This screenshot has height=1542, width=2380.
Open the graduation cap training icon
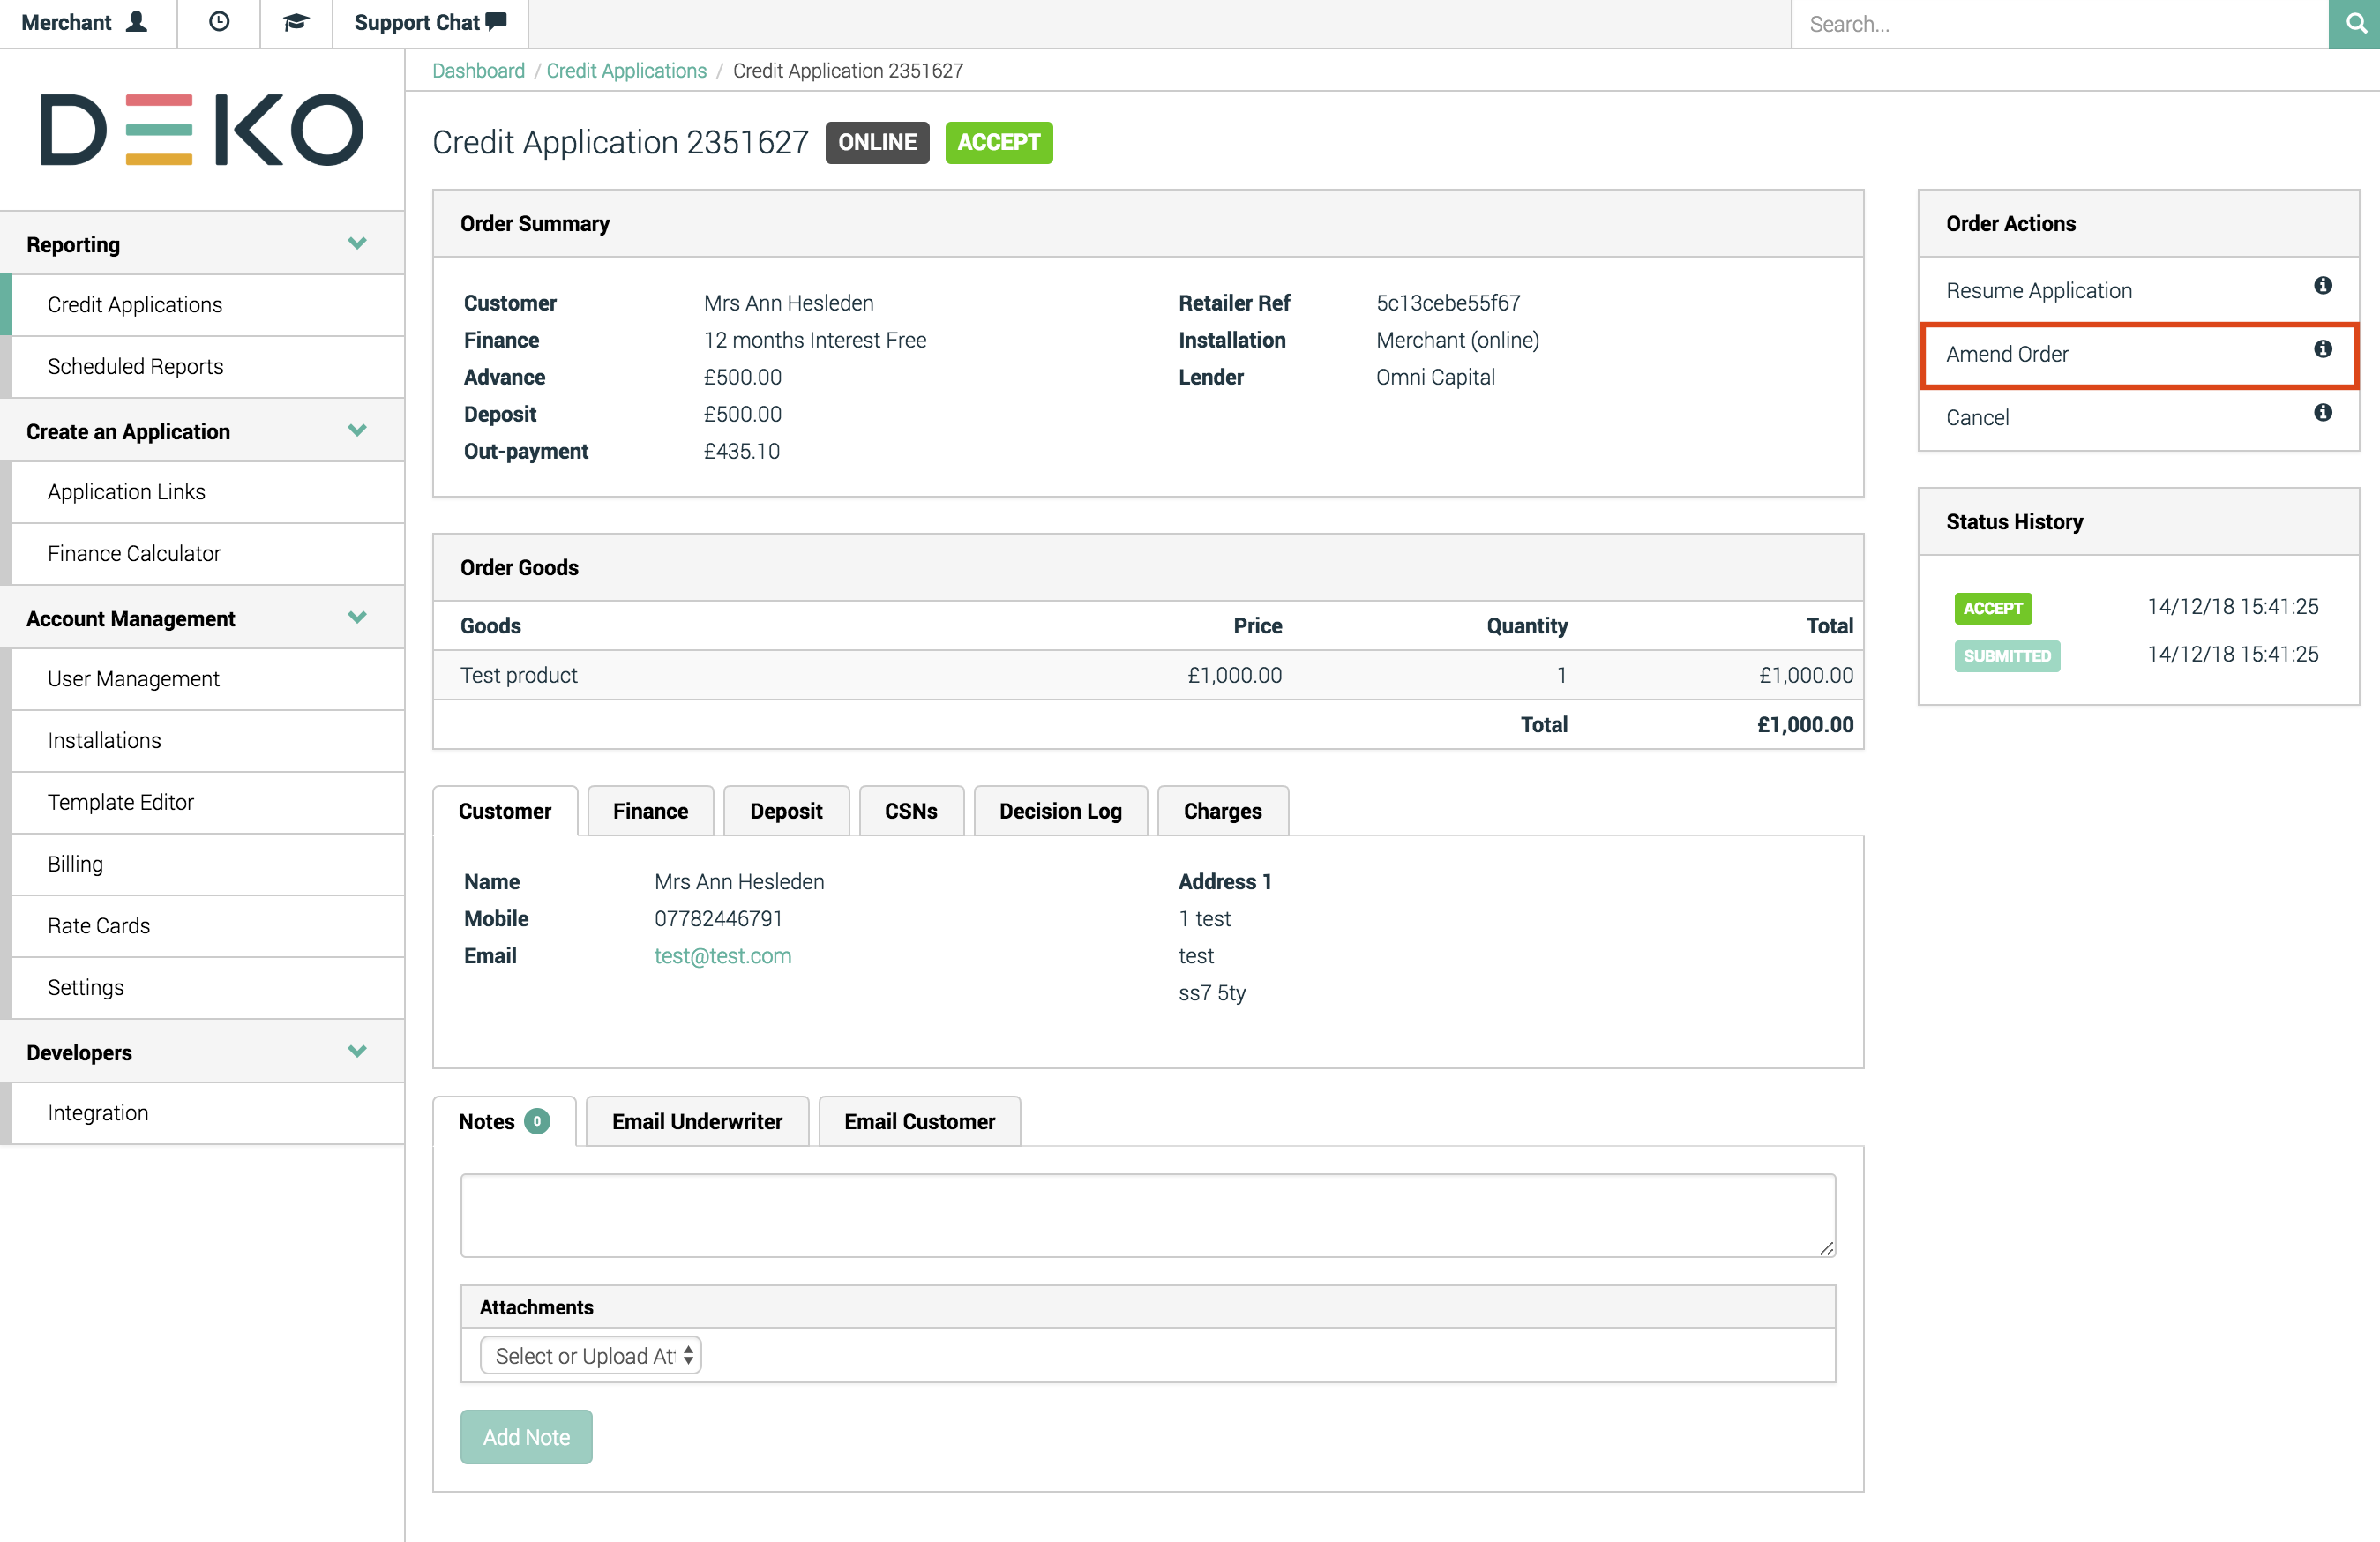296,22
